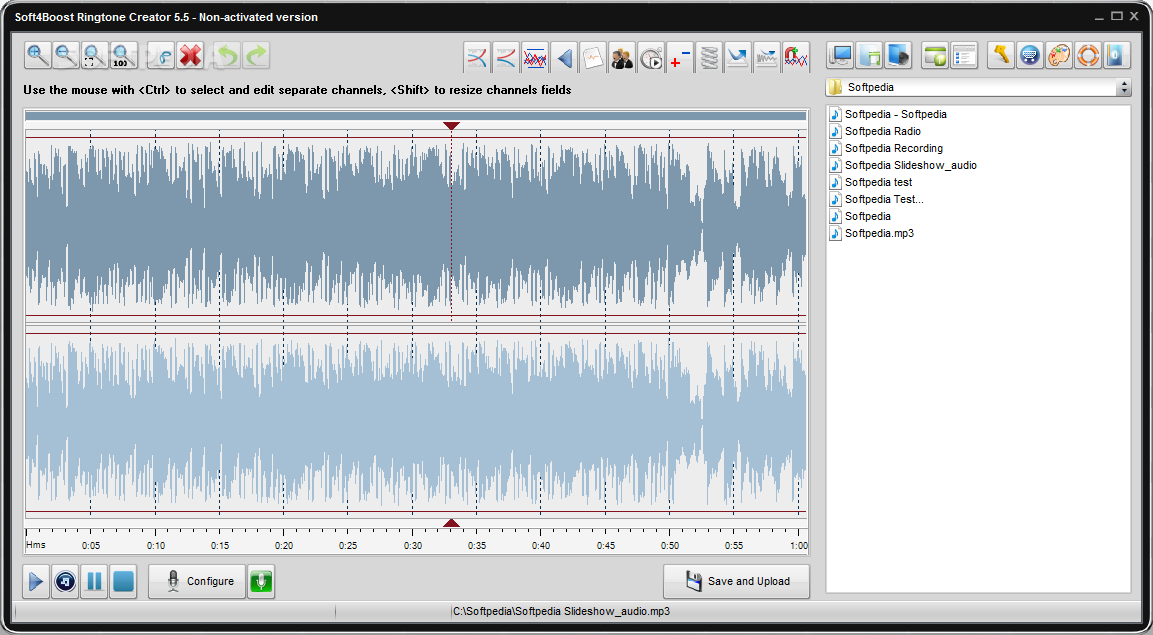1153x635 pixels.
Task: Click the magnet waveform effect icon
Action: pos(796,57)
